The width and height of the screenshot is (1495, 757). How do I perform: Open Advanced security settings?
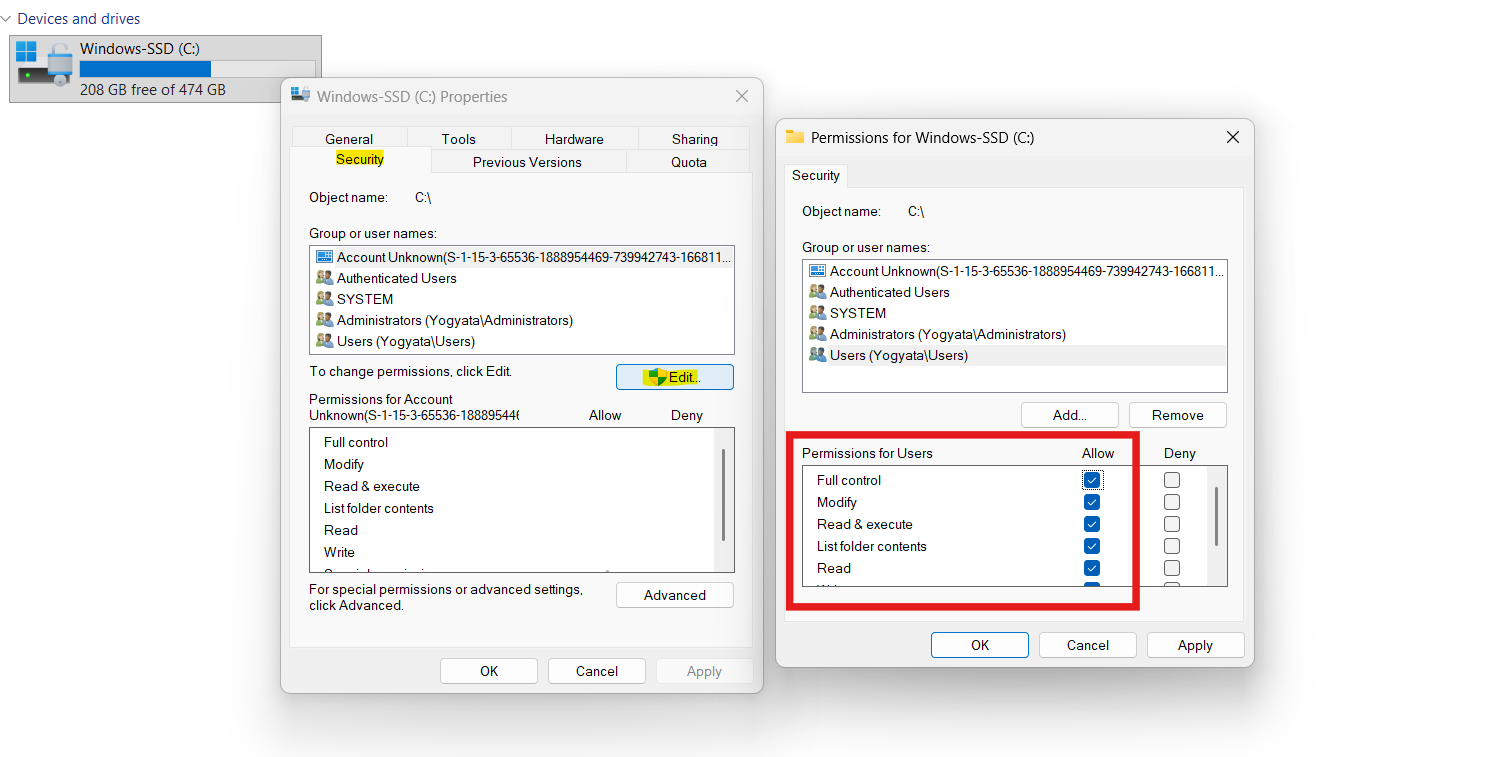[x=674, y=594]
